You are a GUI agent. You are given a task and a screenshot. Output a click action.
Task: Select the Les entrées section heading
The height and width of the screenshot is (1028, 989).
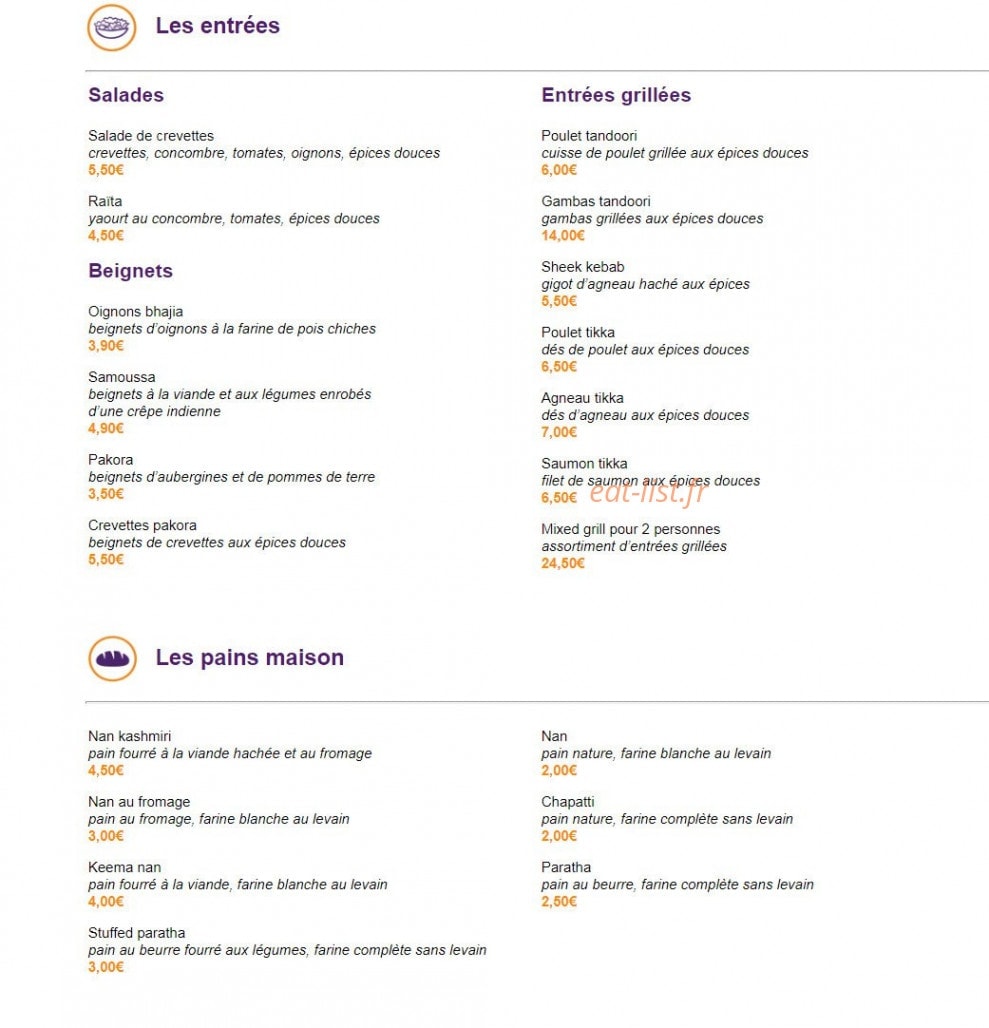218,26
